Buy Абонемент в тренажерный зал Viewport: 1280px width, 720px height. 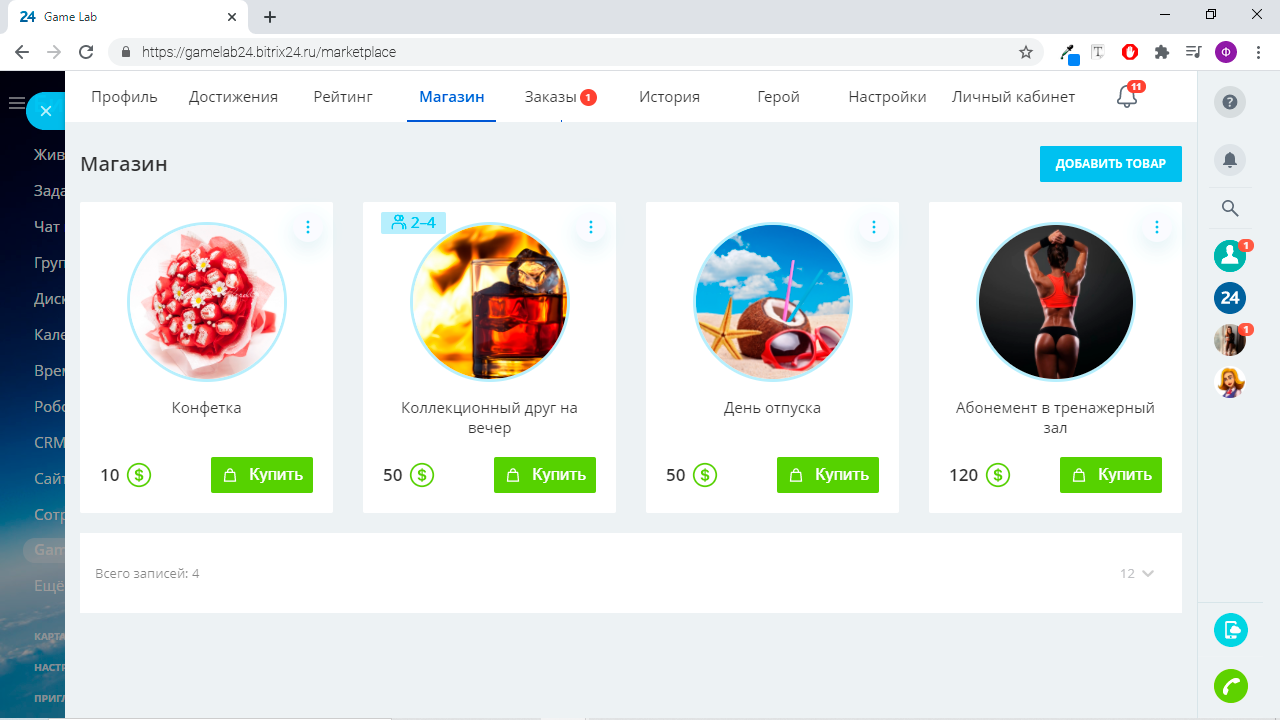coord(1111,475)
